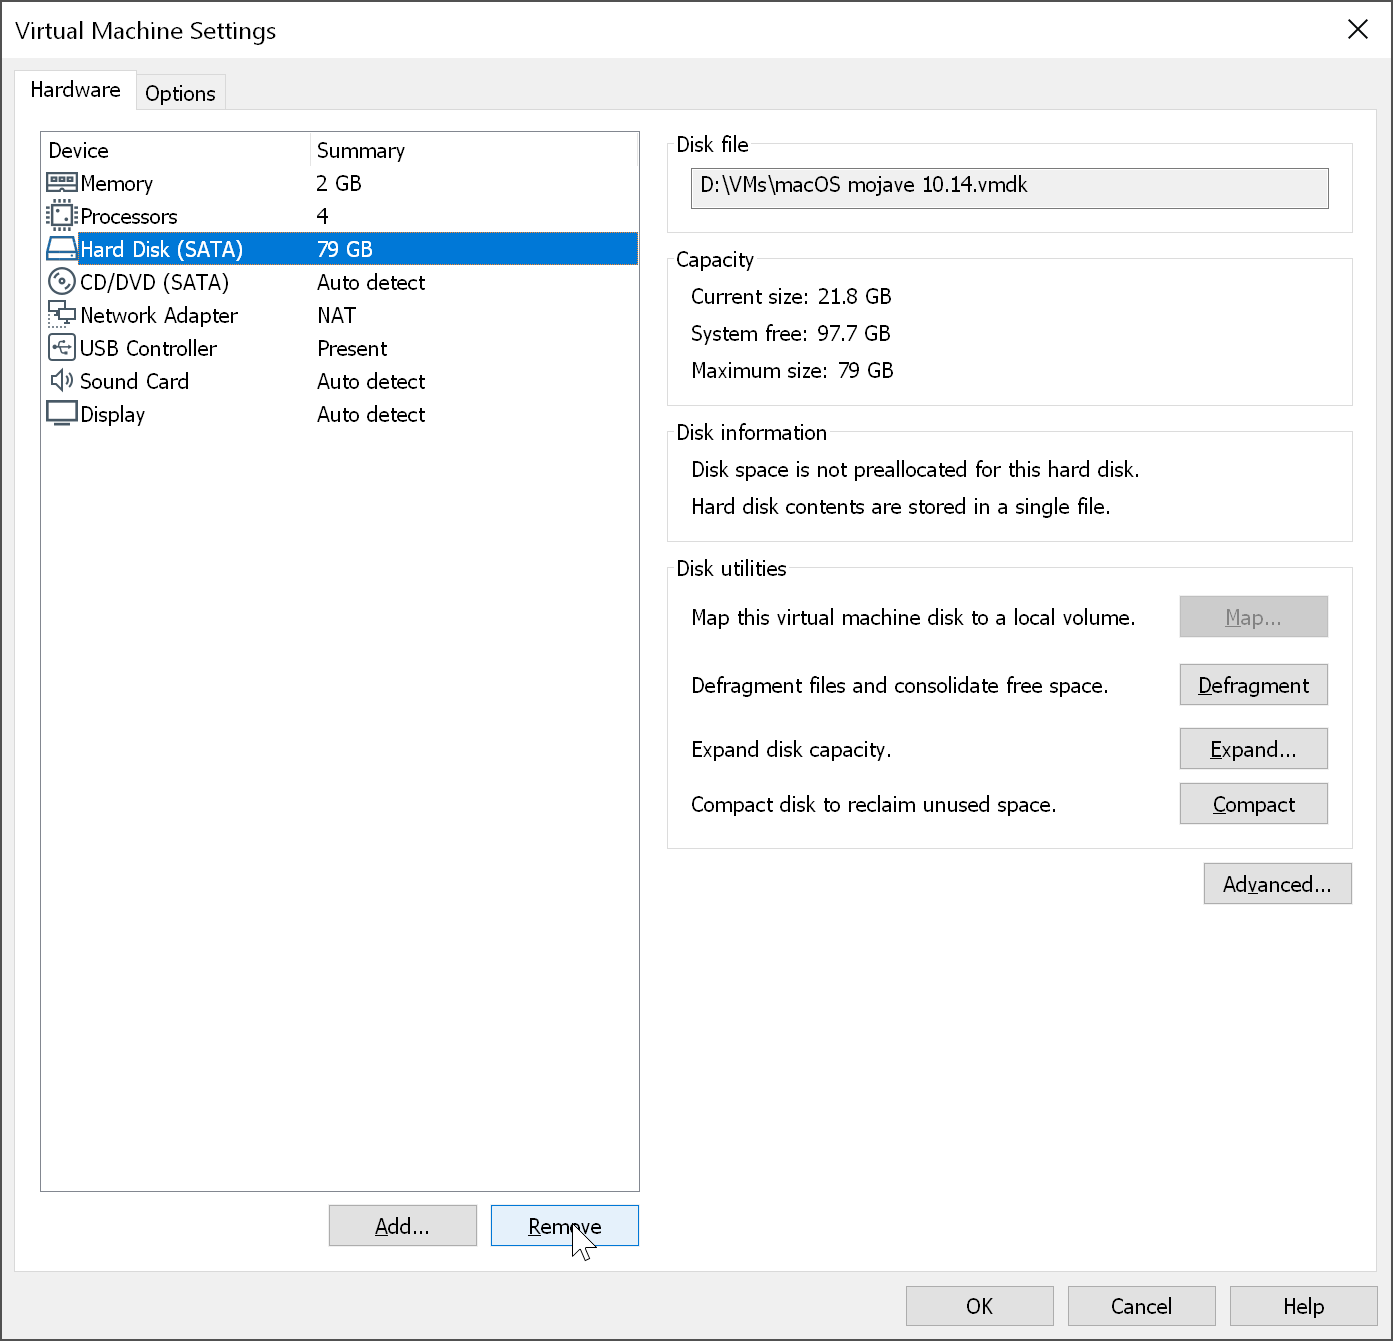Click the Sound Card speaker icon
This screenshot has width=1393, height=1341.
tap(62, 381)
